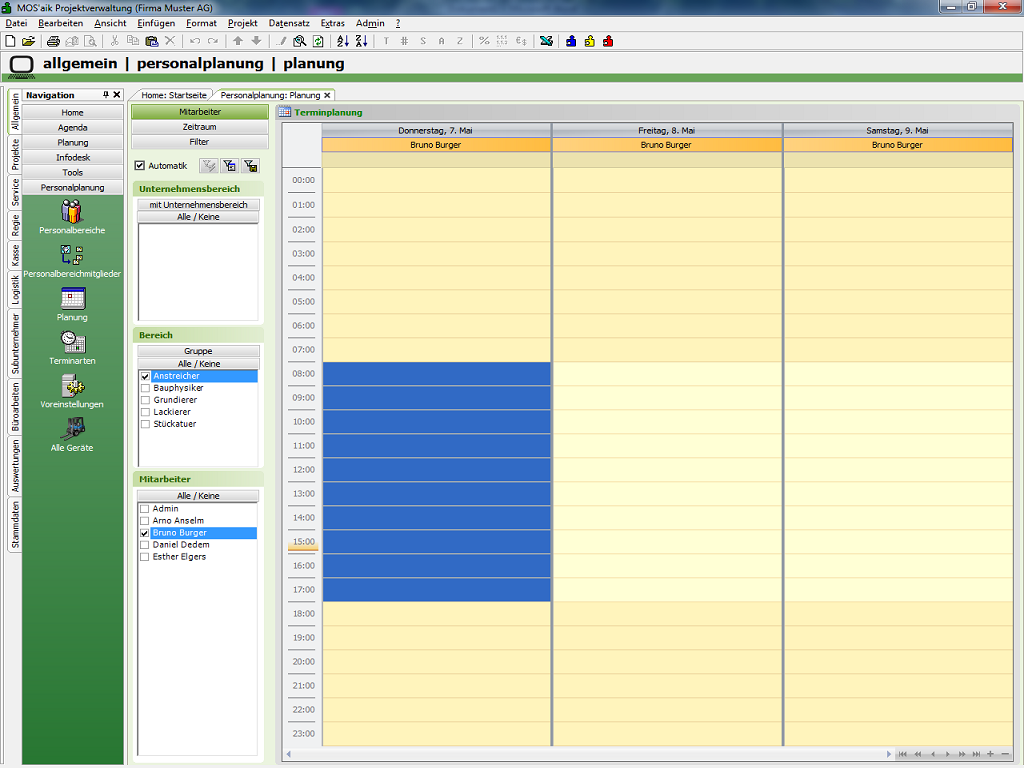Open the Alle Geräte forklift icon
Viewport: 1024px width, 768px height.
72,429
